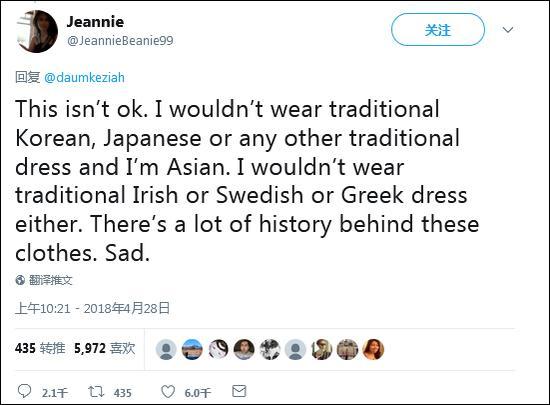Open the direct message envelope icon
This screenshot has width=550, height=405.
point(239,391)
